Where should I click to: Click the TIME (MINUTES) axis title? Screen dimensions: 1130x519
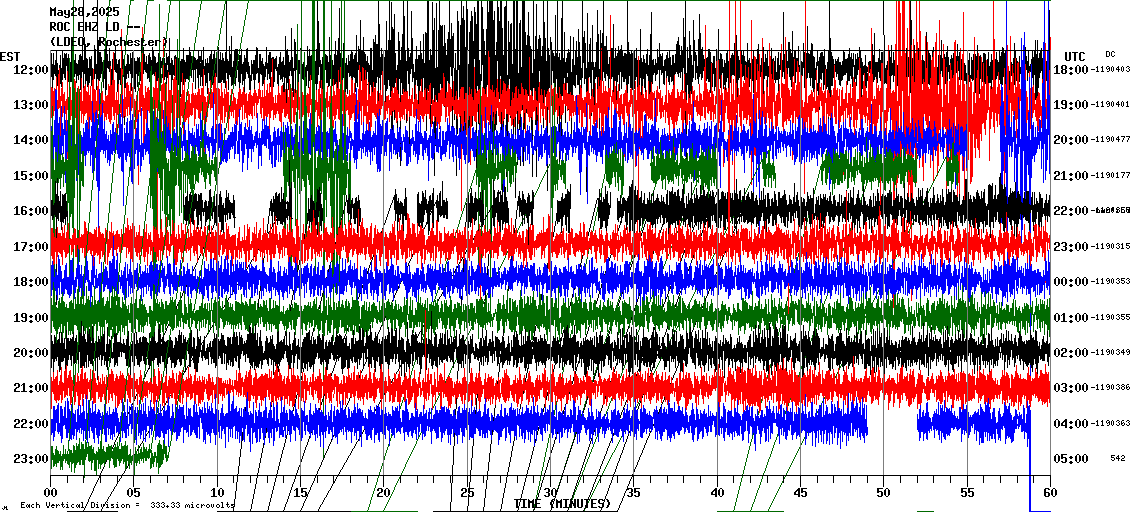click(x=562, y=504)
